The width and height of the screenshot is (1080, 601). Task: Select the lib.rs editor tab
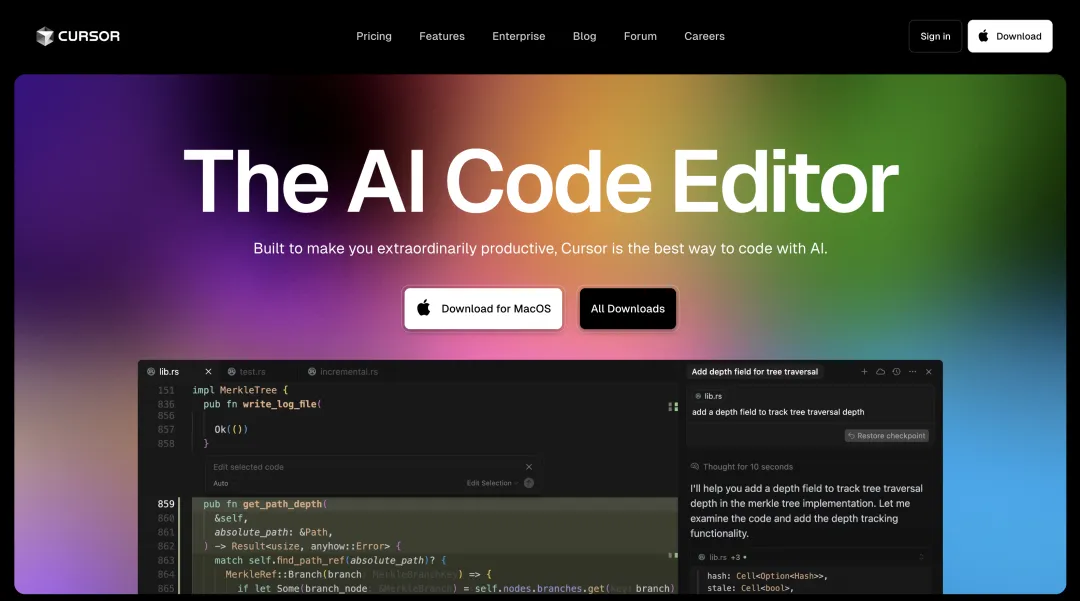169,372
